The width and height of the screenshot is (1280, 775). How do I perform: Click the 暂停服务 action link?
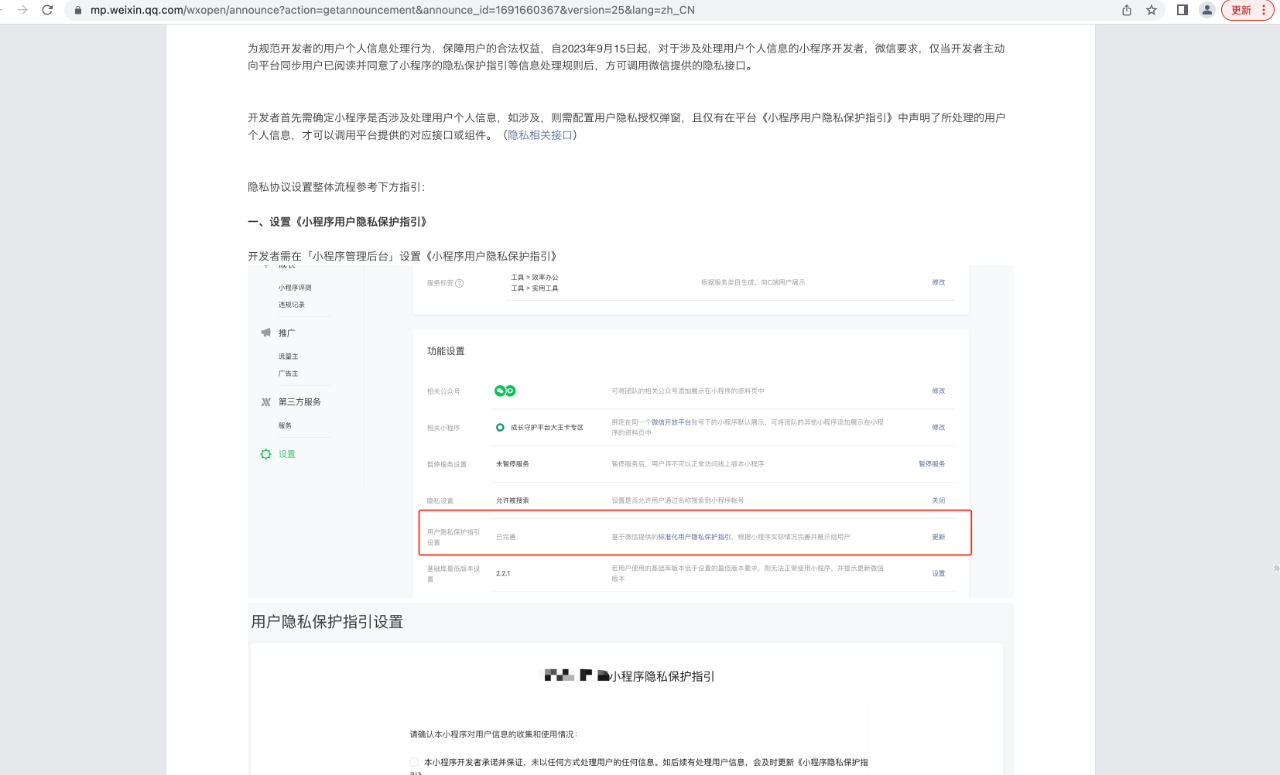click(x=932, y=464)
